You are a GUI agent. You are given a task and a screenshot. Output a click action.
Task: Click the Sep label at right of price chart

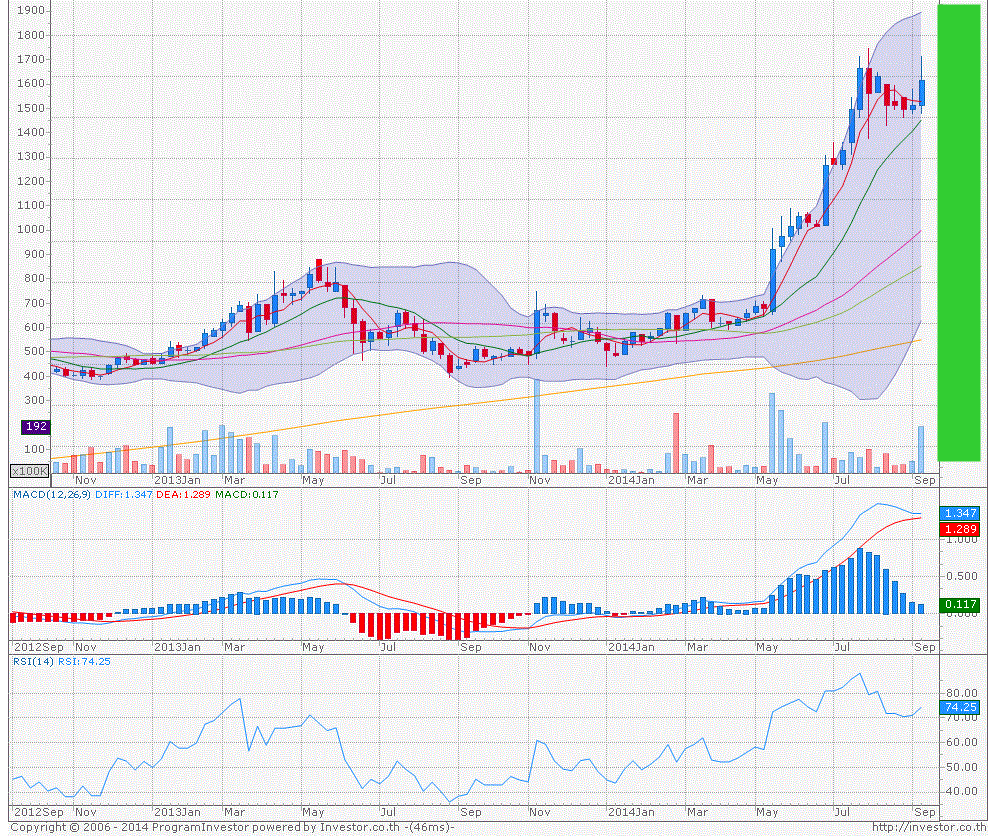[925, 480]
